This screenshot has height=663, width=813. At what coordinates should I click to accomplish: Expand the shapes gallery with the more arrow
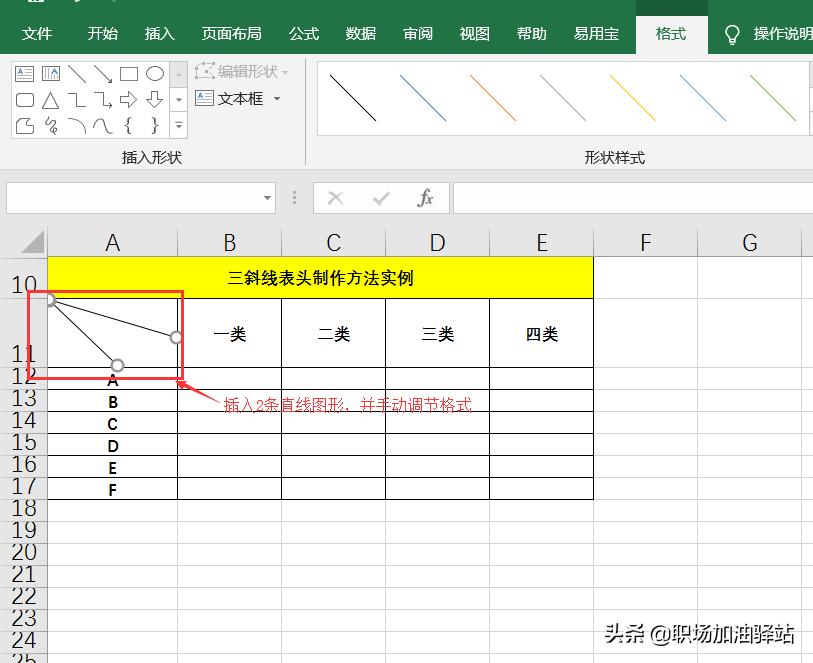pos(178,126)
